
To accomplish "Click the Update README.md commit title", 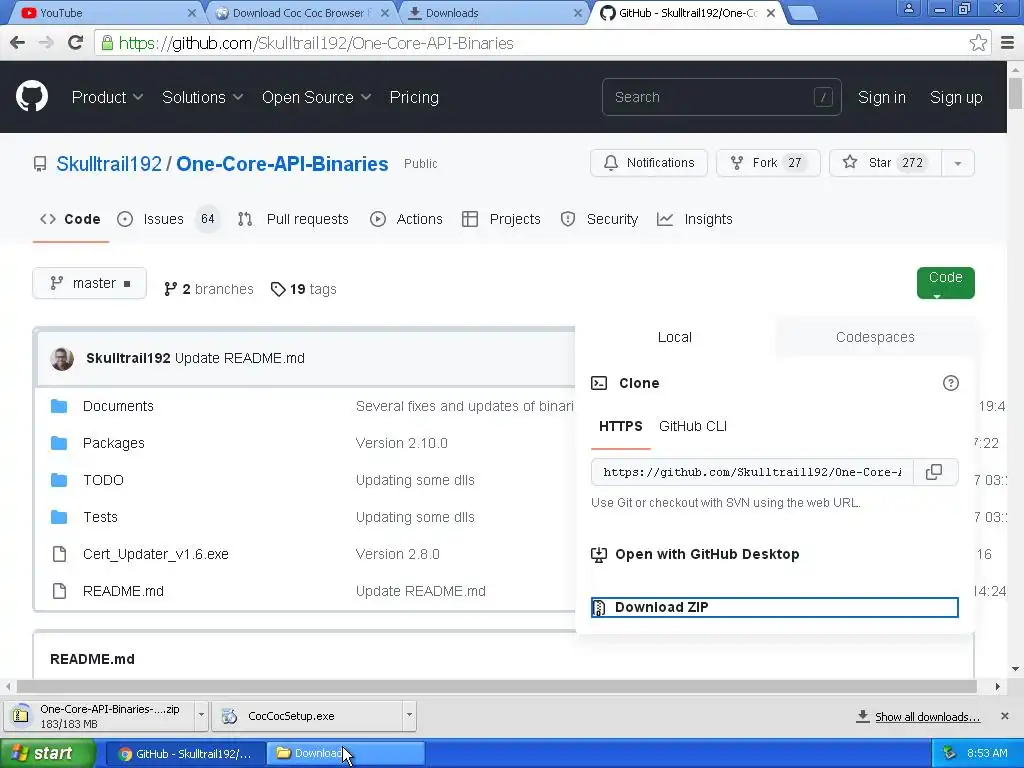I will (240, 359).
